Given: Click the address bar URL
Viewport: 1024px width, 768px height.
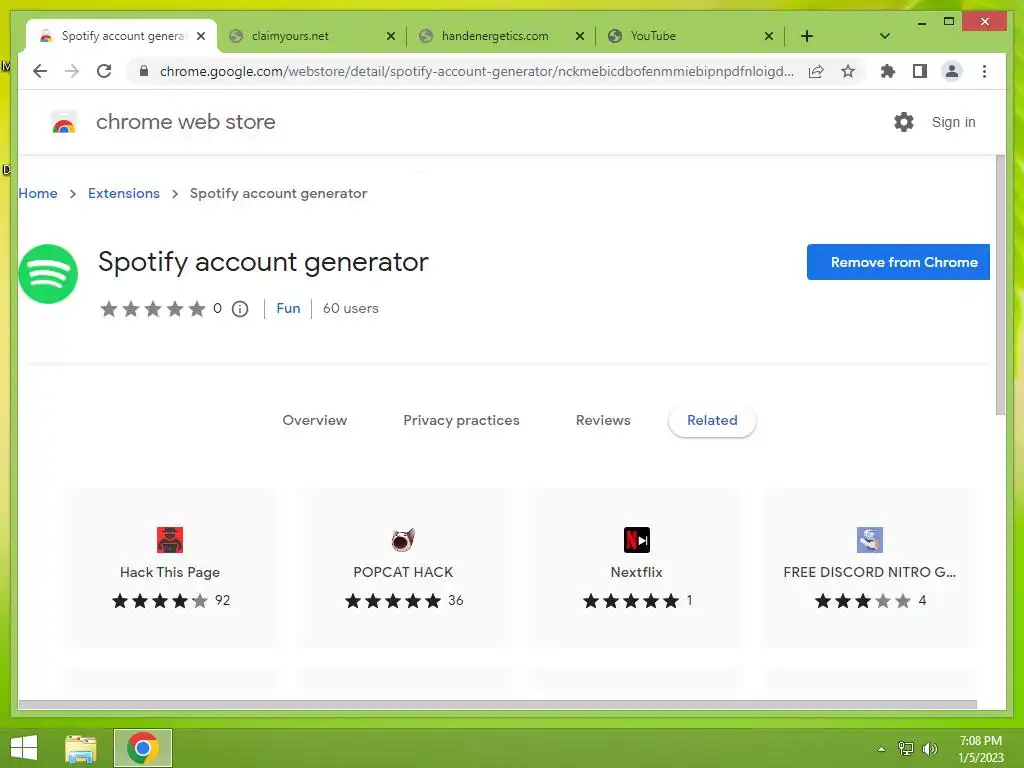Looking at the screenshot, I should pos(477,71).
